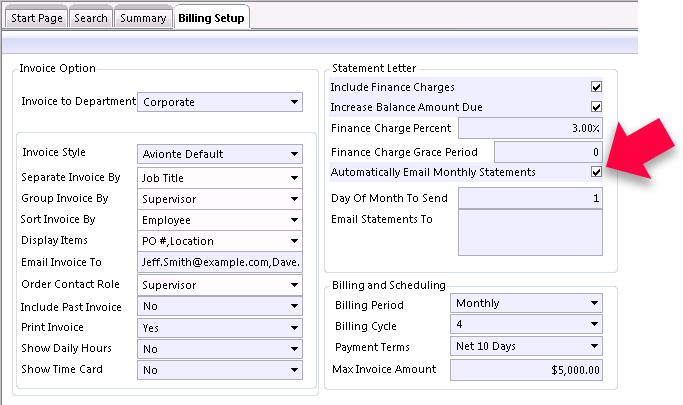Switch to the Start Page tab
Screen dimensions: 683x405
point(37,18)
